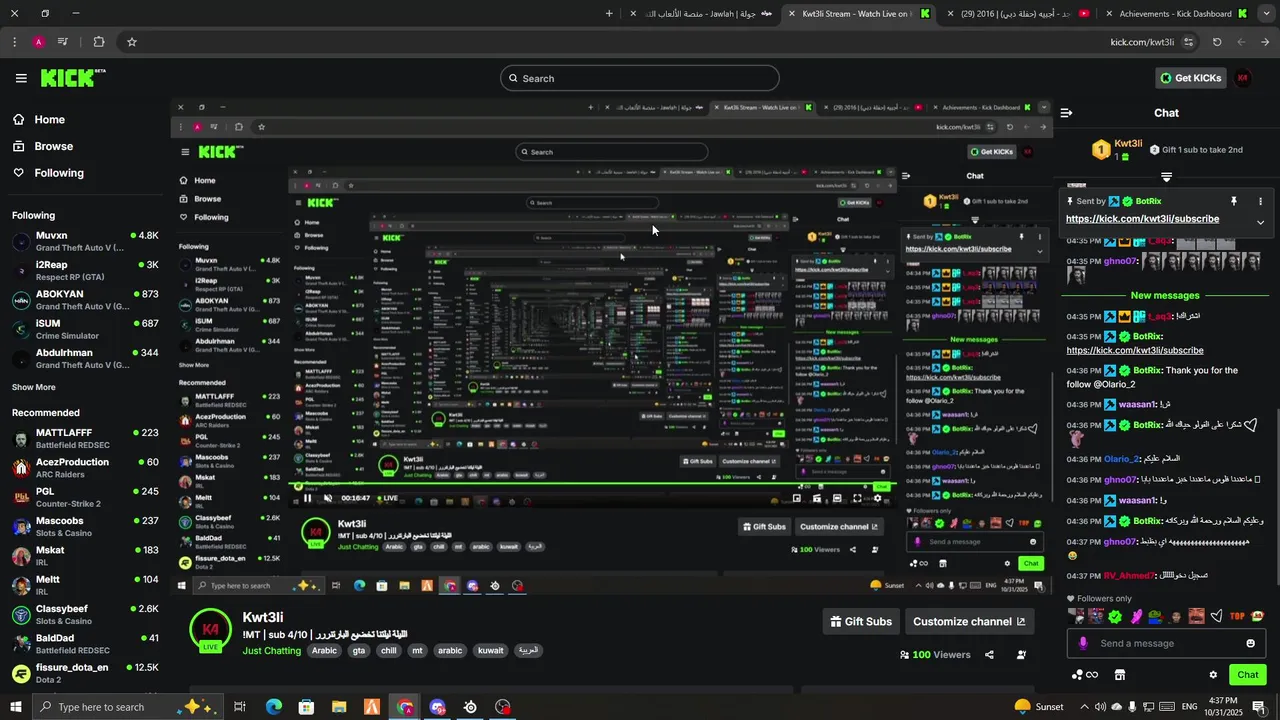Open File Explorer from the taskbar
Viewport: 1280px width, 720px height.
tap(339, 707)
